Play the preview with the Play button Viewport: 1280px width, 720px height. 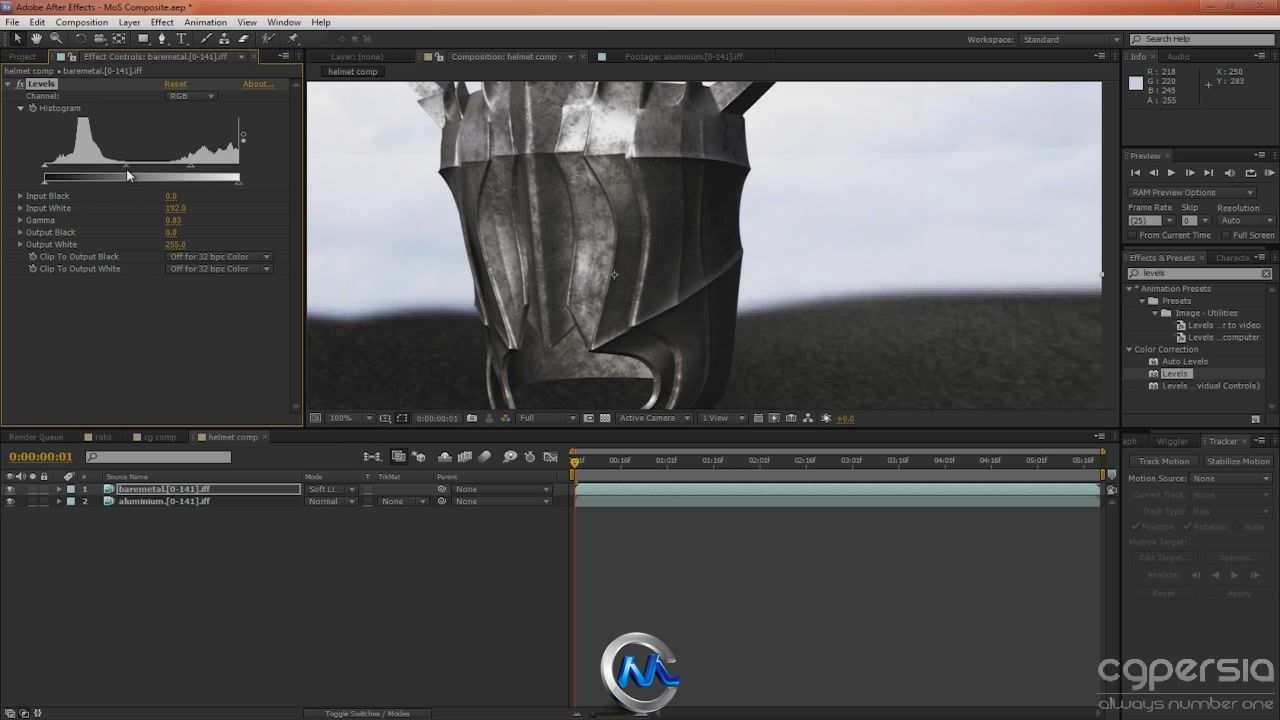(1171, 173)
